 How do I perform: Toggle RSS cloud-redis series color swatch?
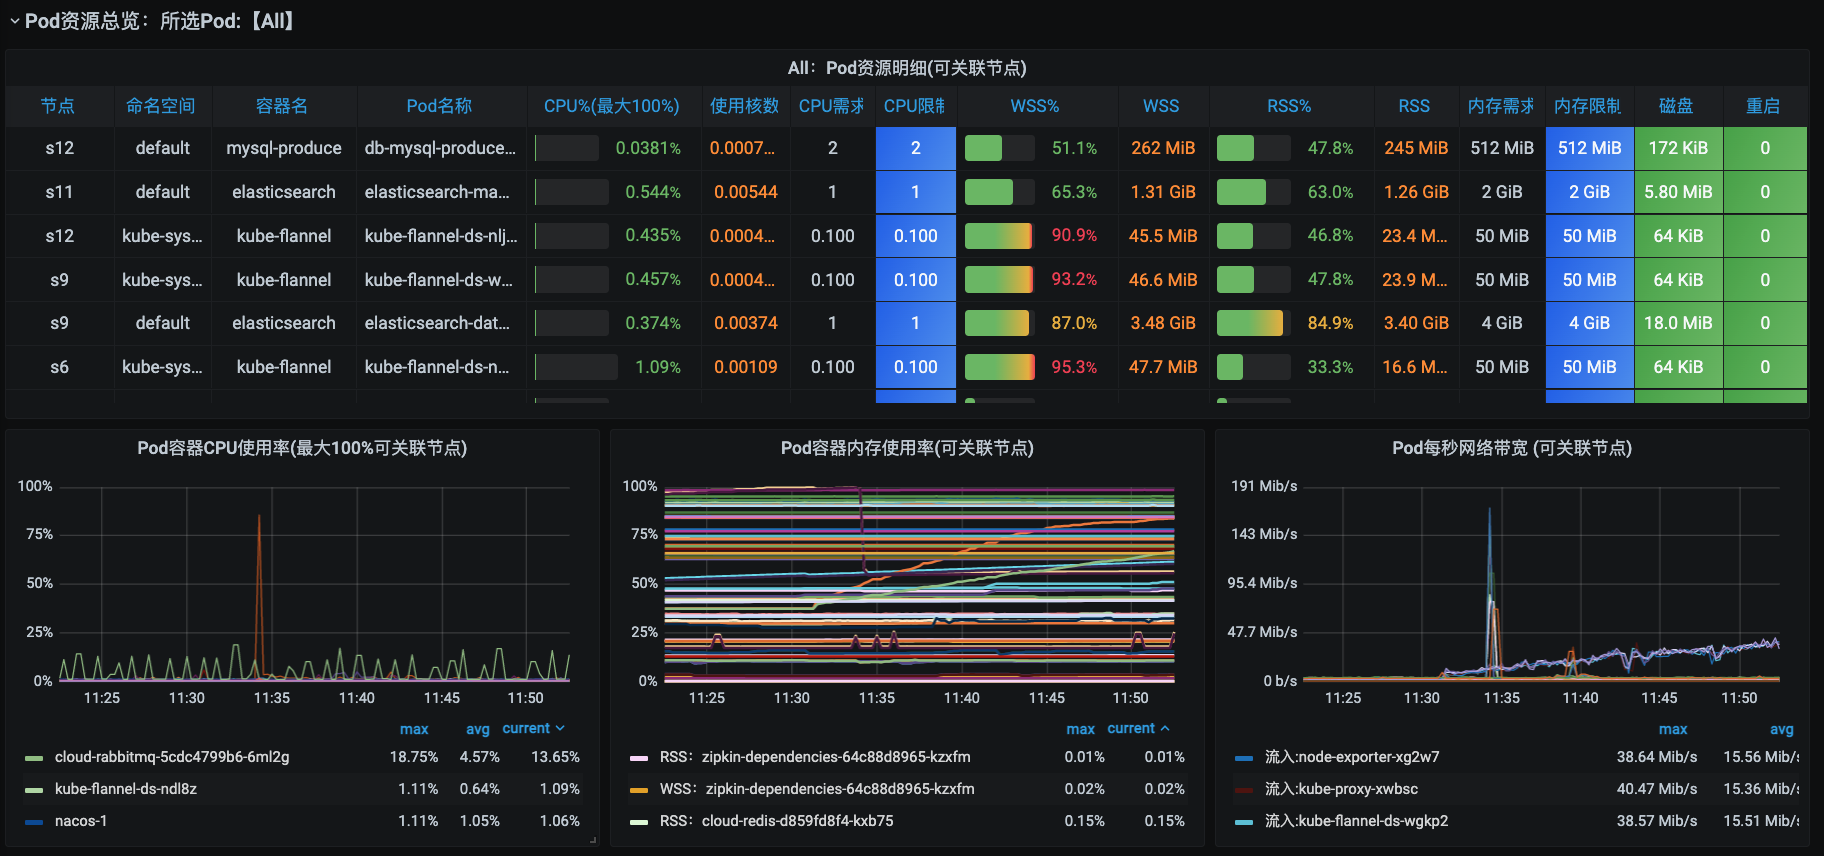point(639,822)
